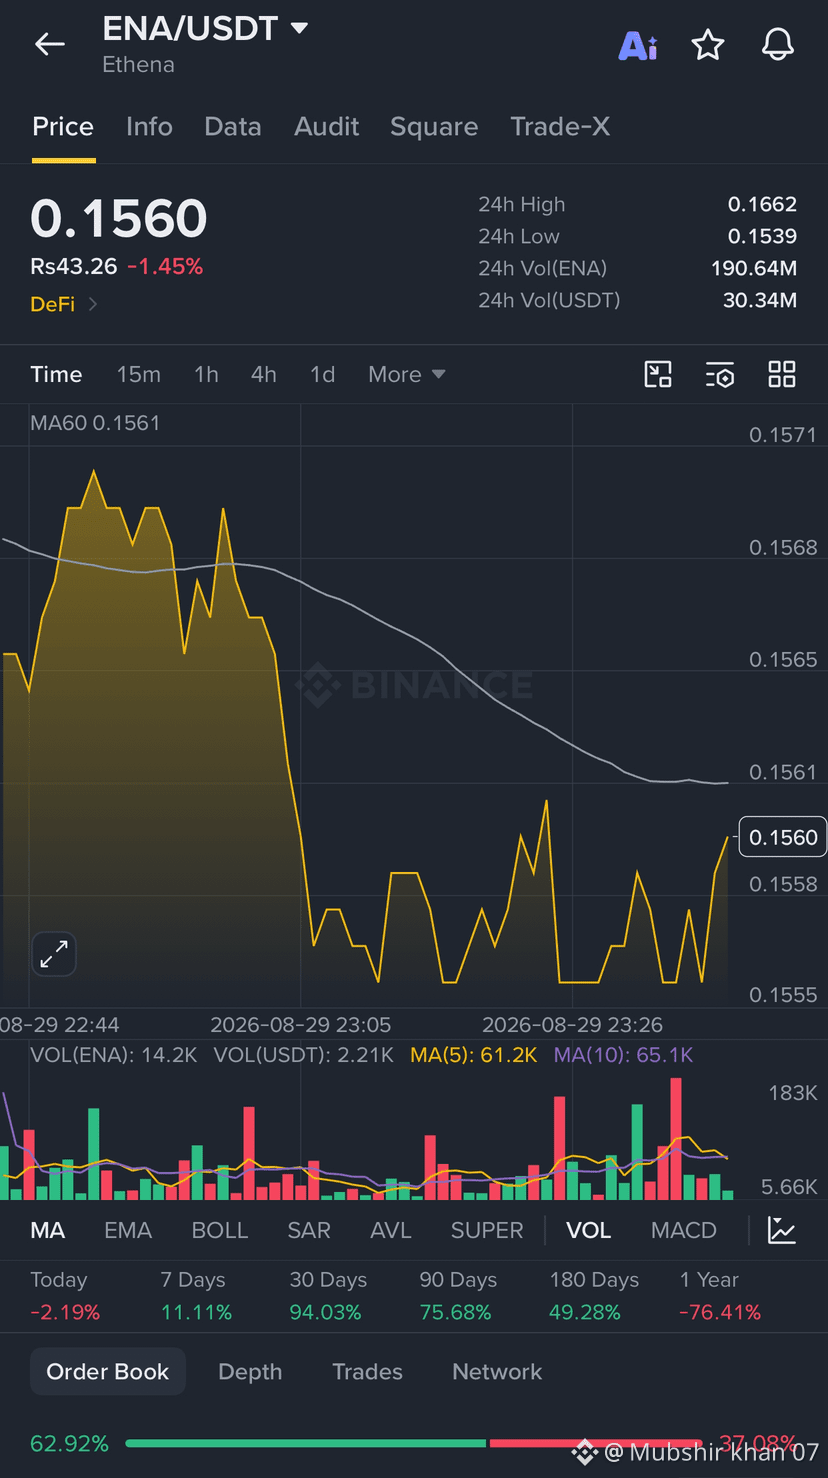Set a price alert bell
Viewport: 828px width, 1478px height.
[778, 44]
